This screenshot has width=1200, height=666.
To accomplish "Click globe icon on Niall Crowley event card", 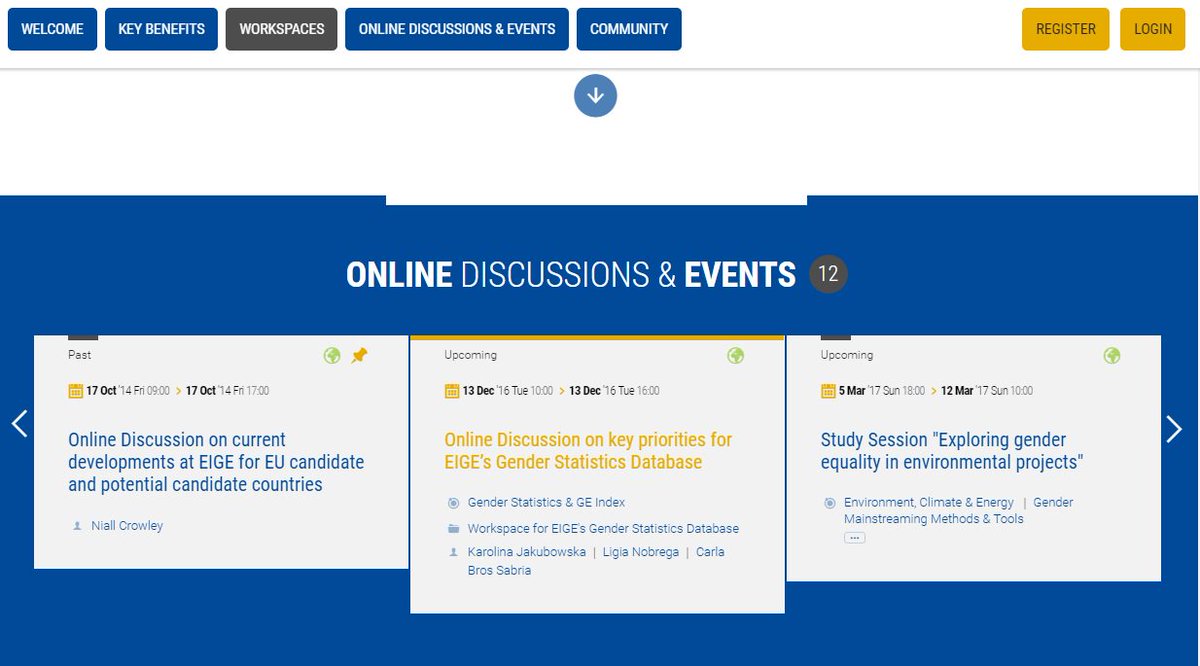I will click(x=332, y=356).
